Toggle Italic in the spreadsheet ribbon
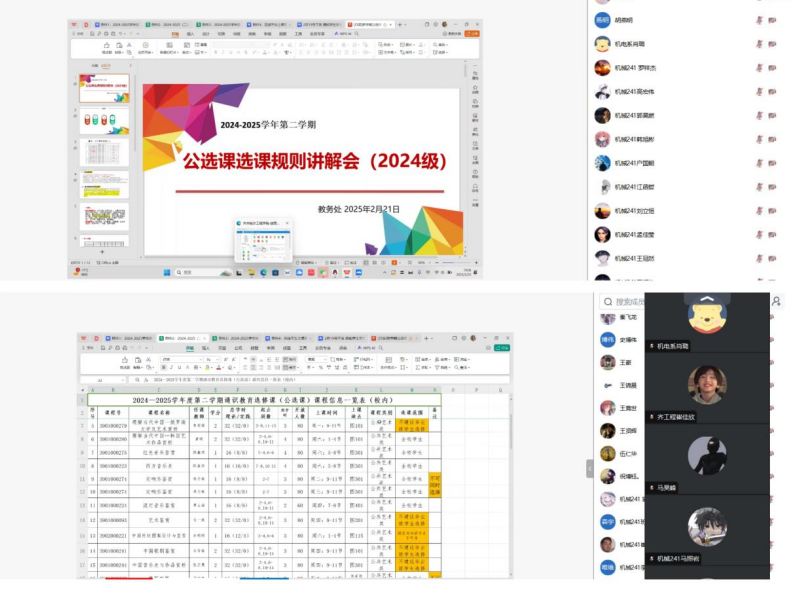The height and width of the screenshot is (594, 804). coord(171,367)
